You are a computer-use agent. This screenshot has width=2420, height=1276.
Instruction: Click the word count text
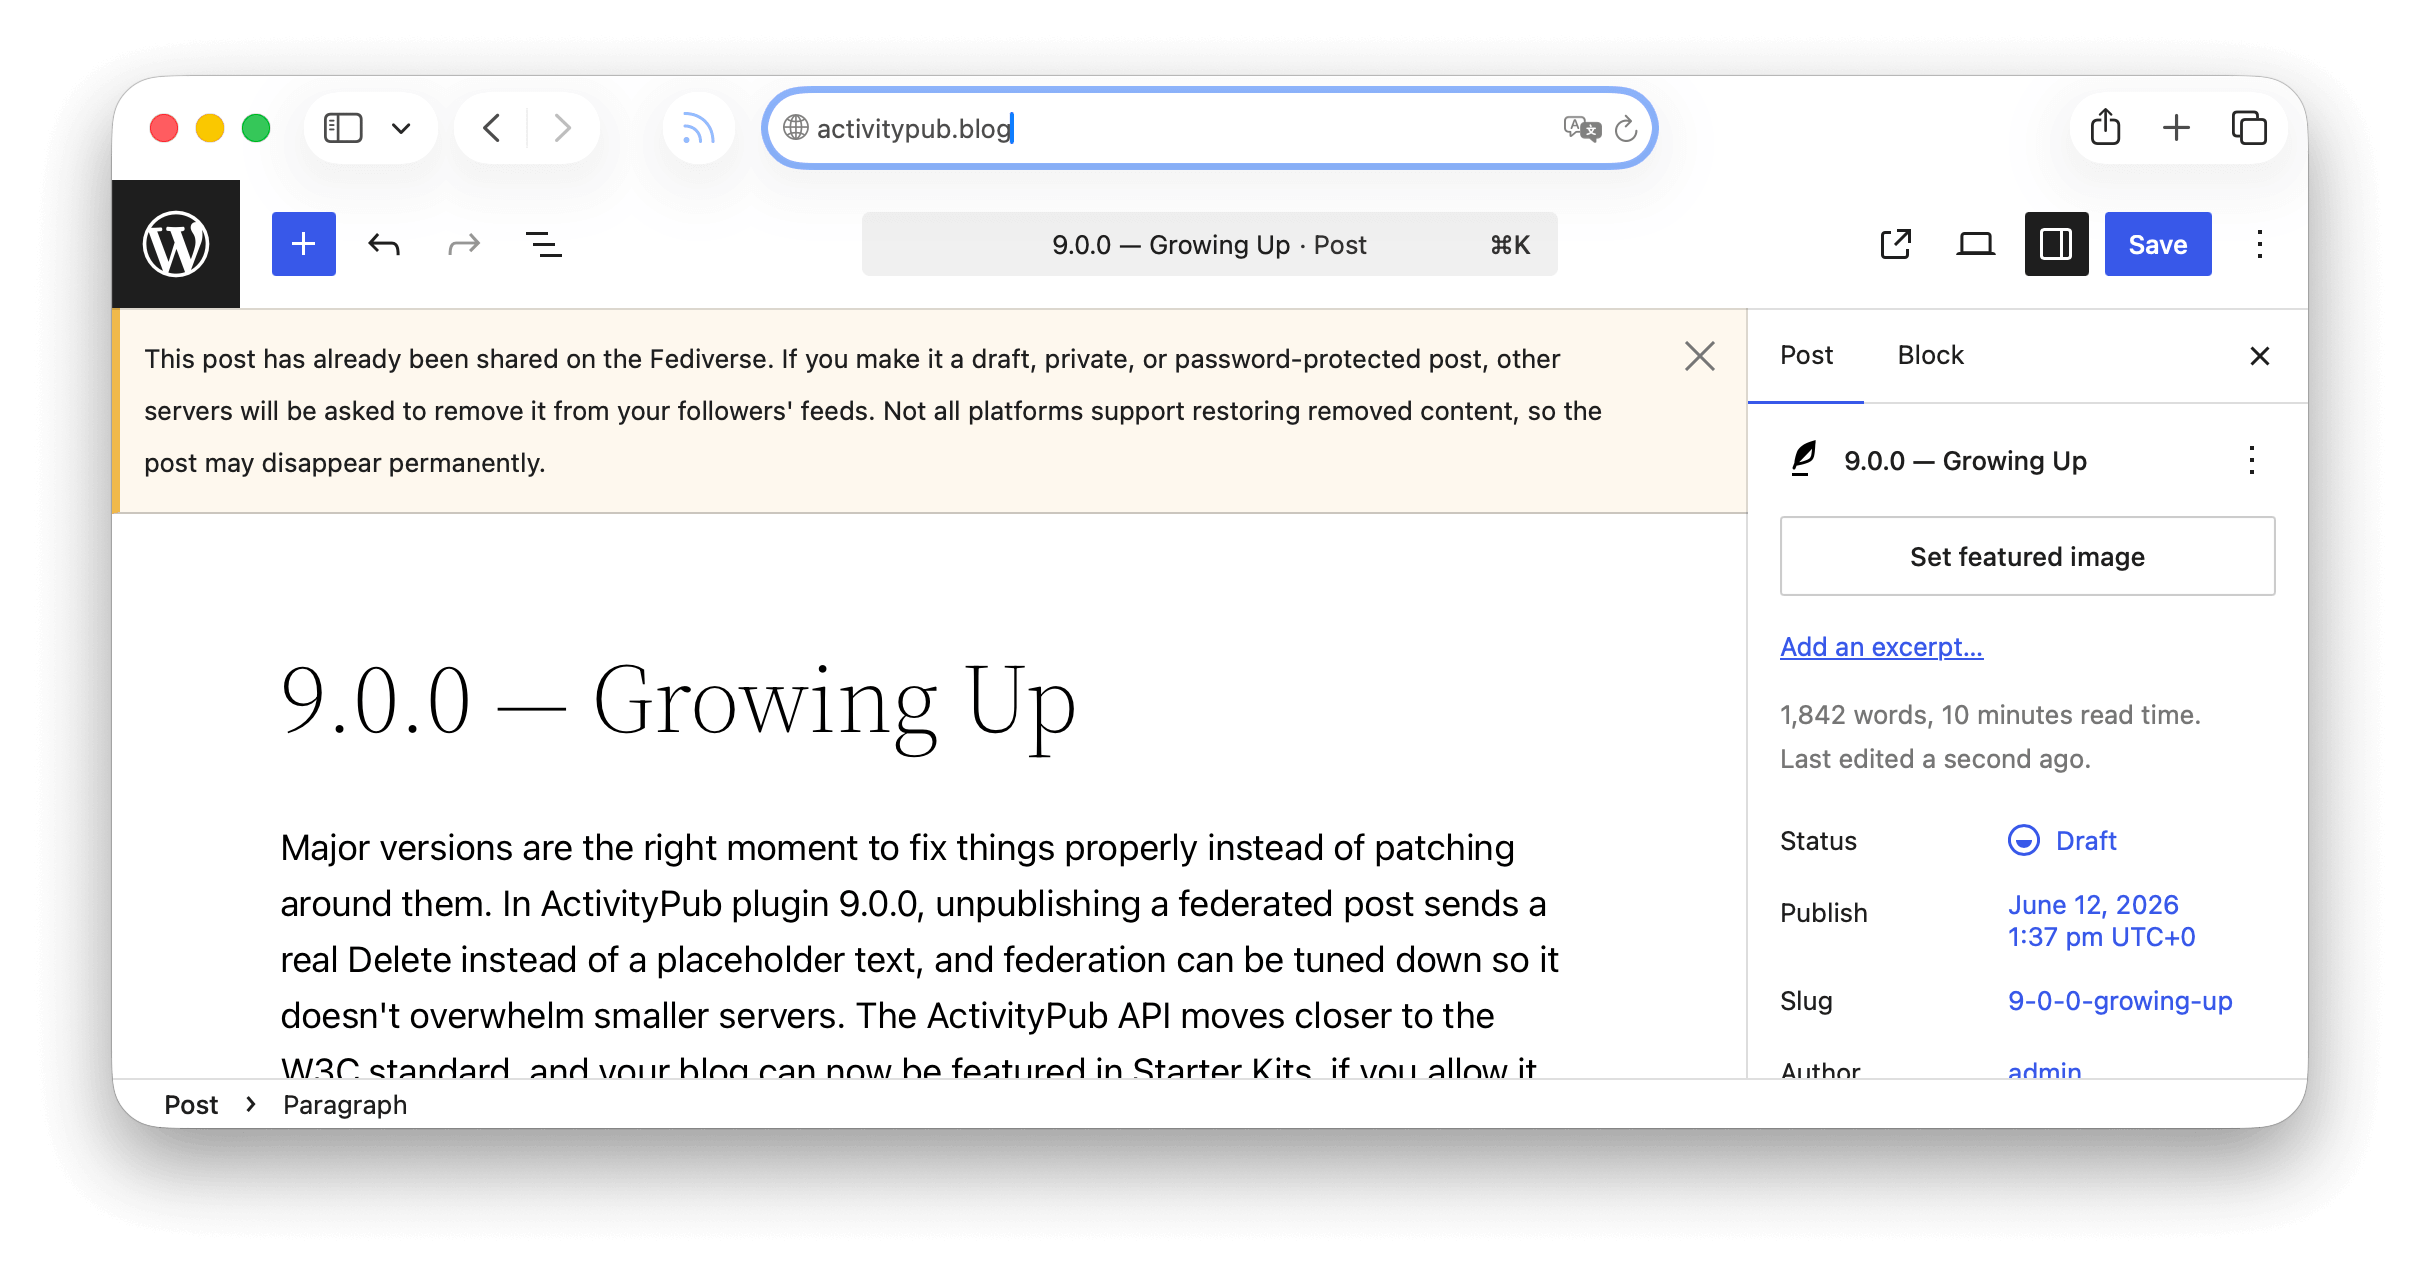(1990, 715)
